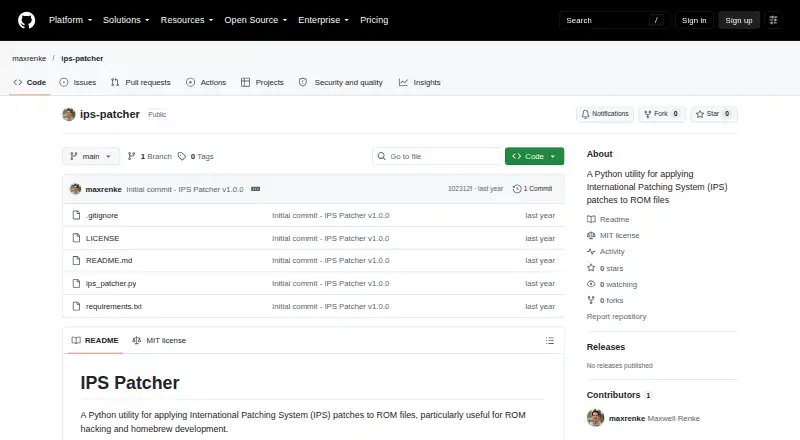Open maxrenke author link in commit row
Image resolution: width=800 pixels, height=440 pixels.
click(104, 189)
